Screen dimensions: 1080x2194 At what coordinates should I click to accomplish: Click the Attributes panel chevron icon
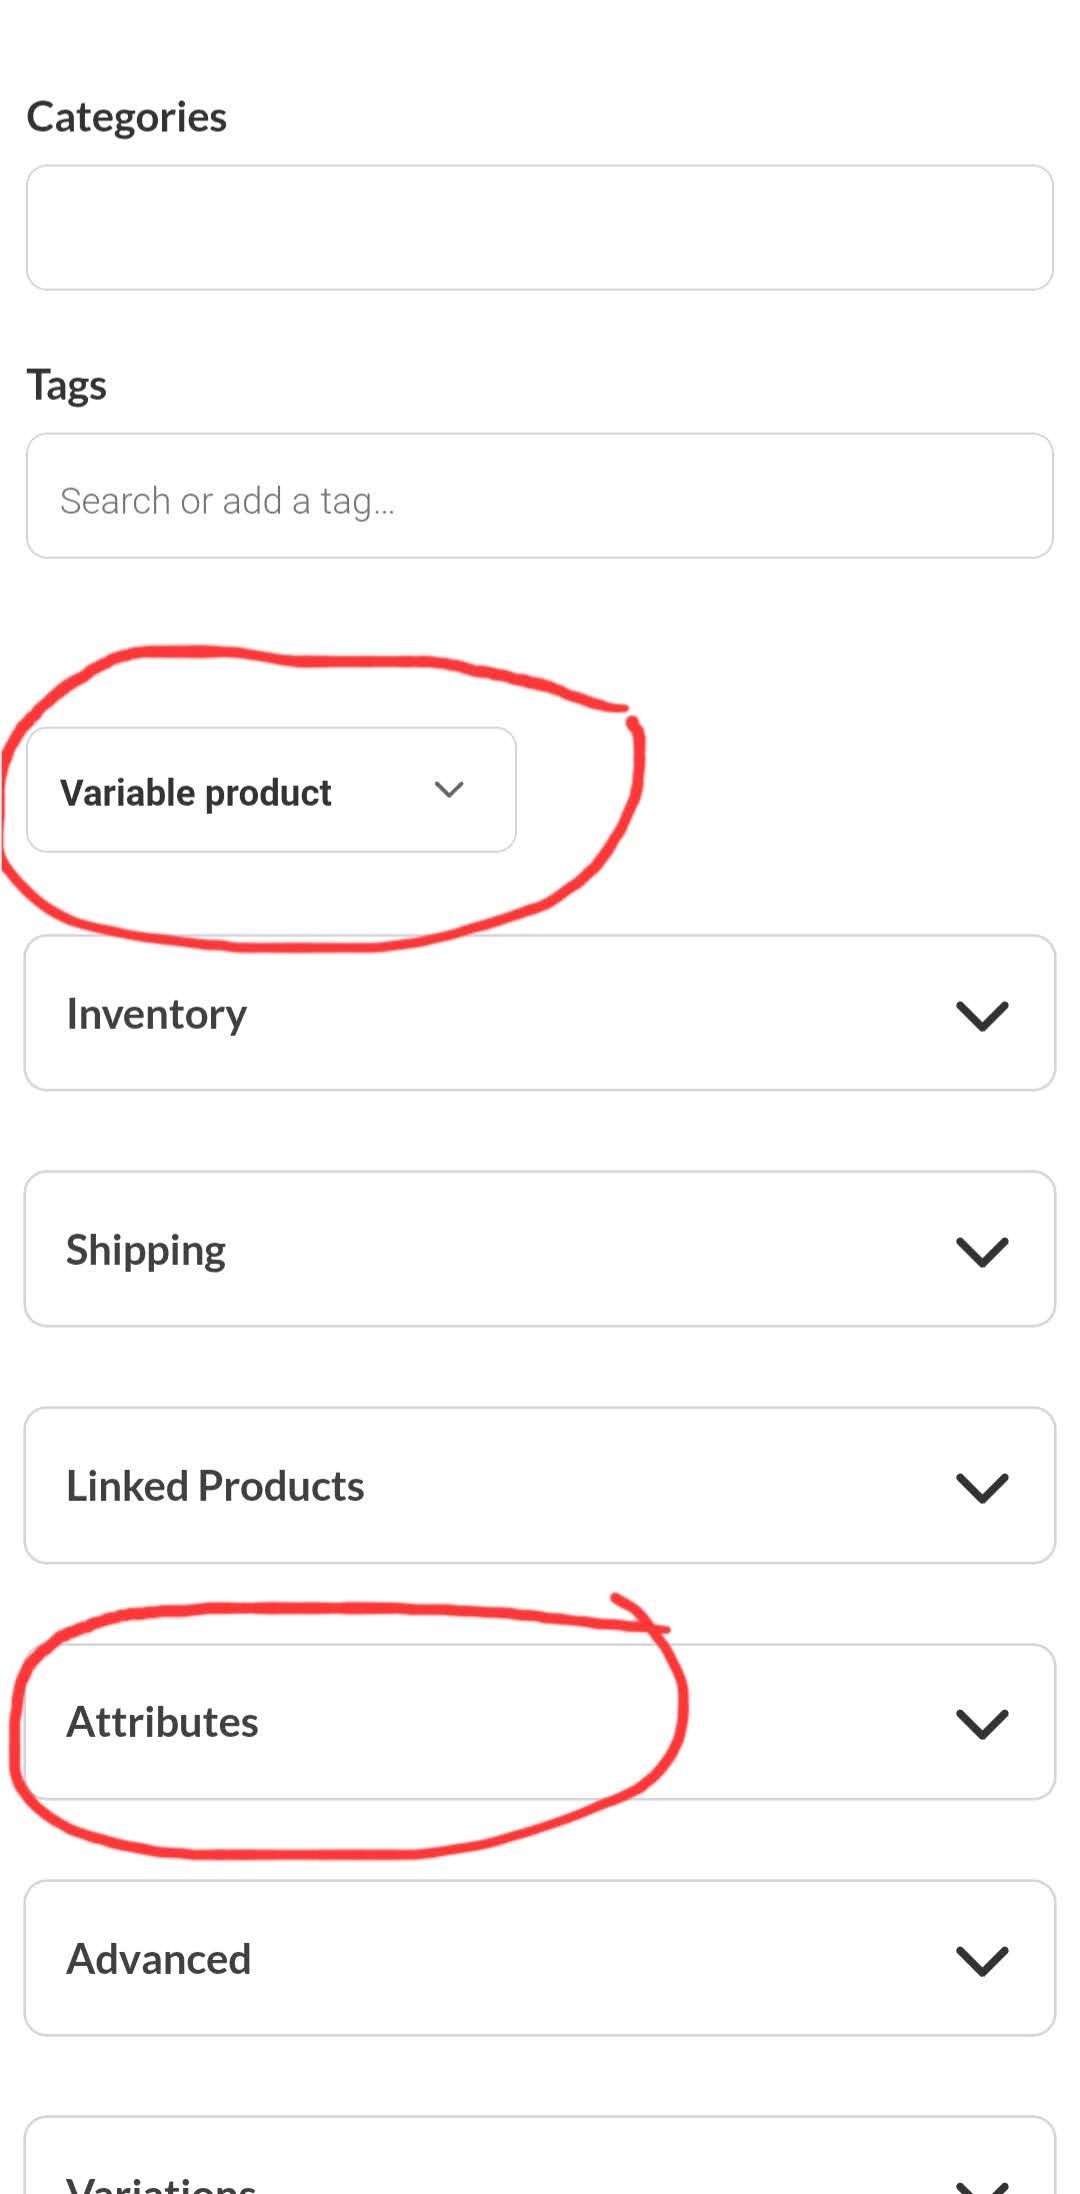[x=982, y=1723]
